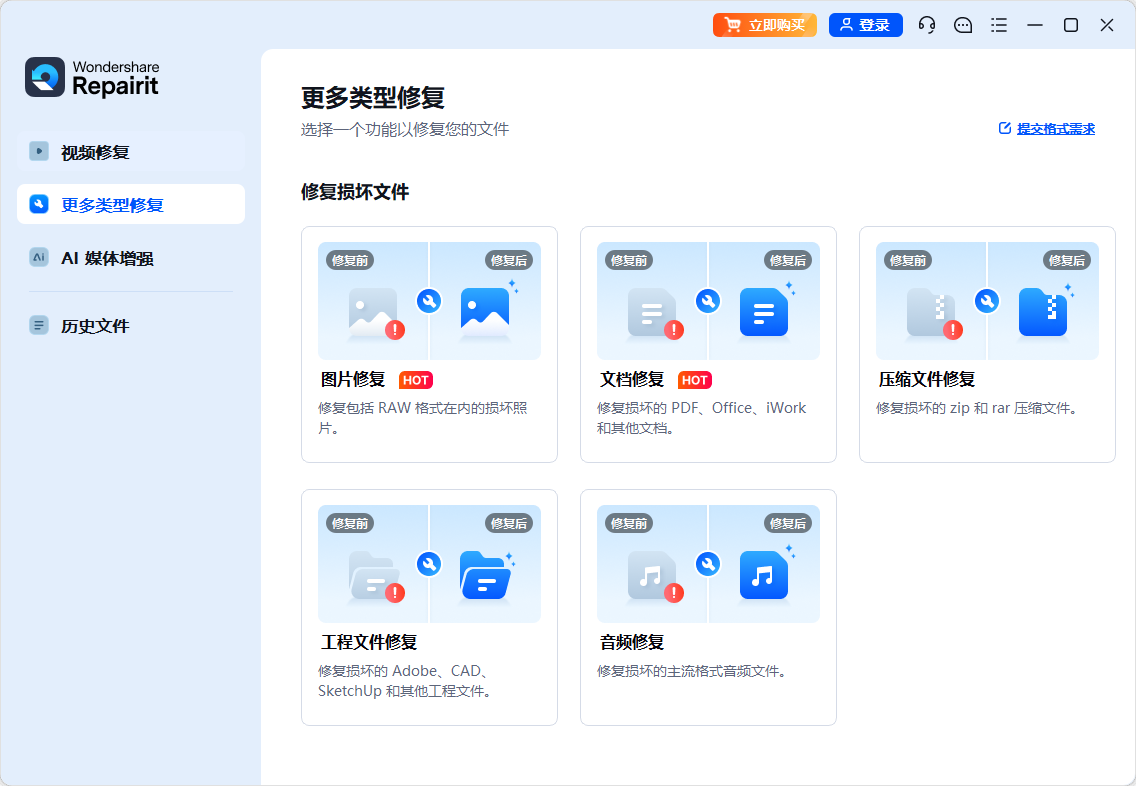The width and height of the screenshot is (1136, 786).
Task: Click the 历史文件 sidebar icon
Action: tap(39, 325)
